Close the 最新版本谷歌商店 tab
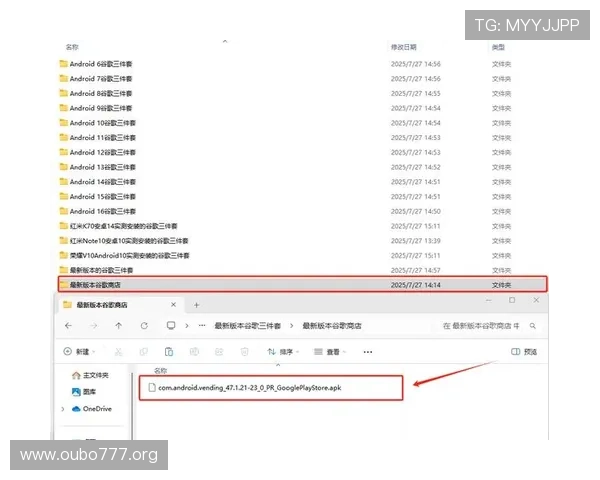 pos(173,305)
